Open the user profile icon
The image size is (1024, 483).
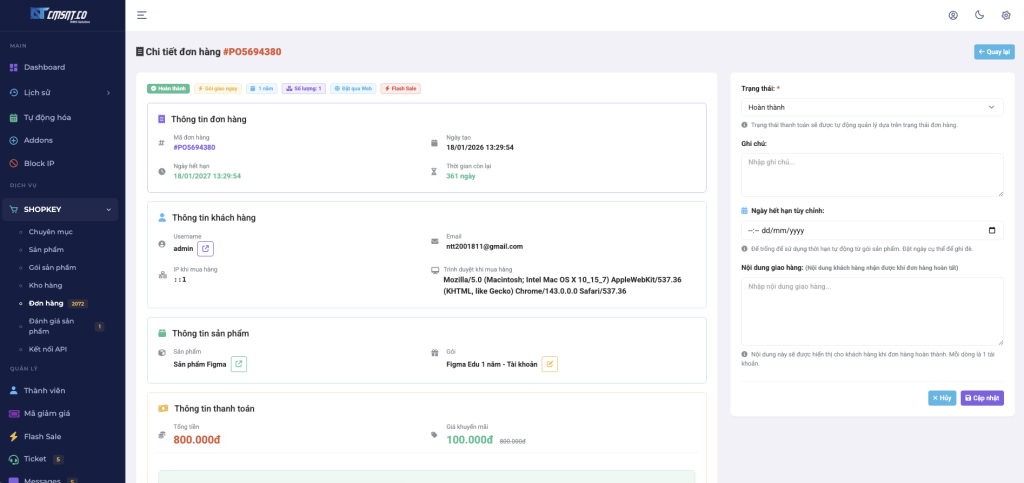point(953,15)
